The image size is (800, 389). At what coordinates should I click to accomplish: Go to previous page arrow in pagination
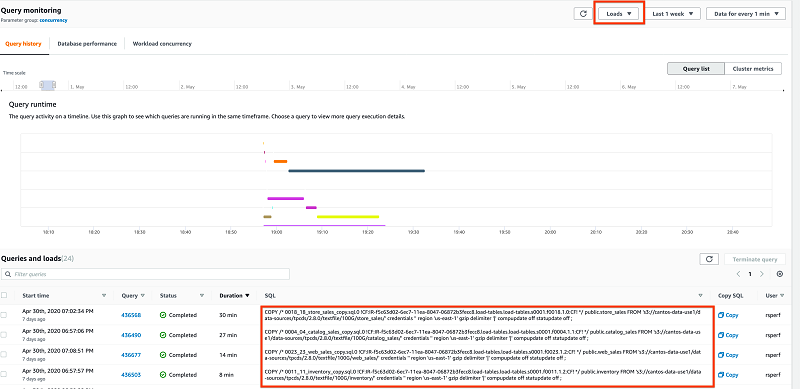(738, 274)
